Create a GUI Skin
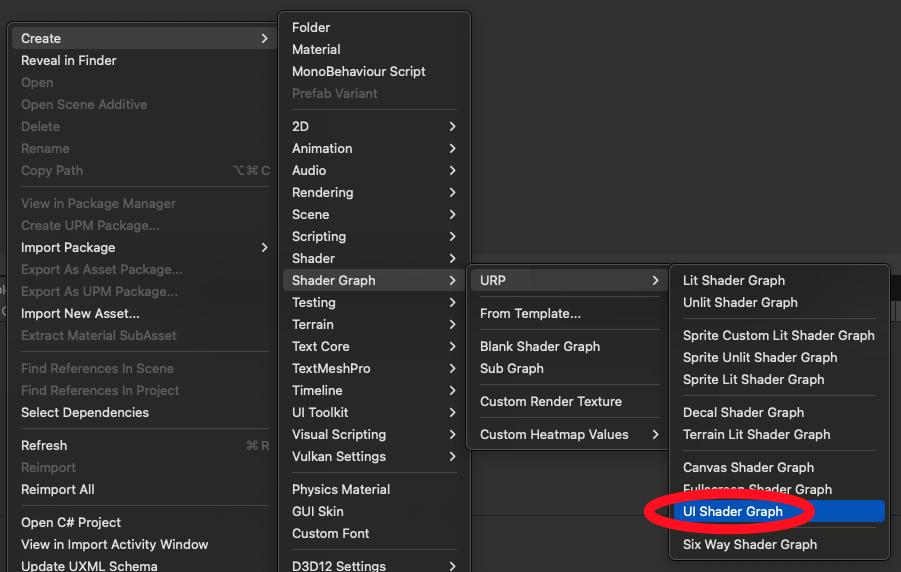 coord(374,512)
